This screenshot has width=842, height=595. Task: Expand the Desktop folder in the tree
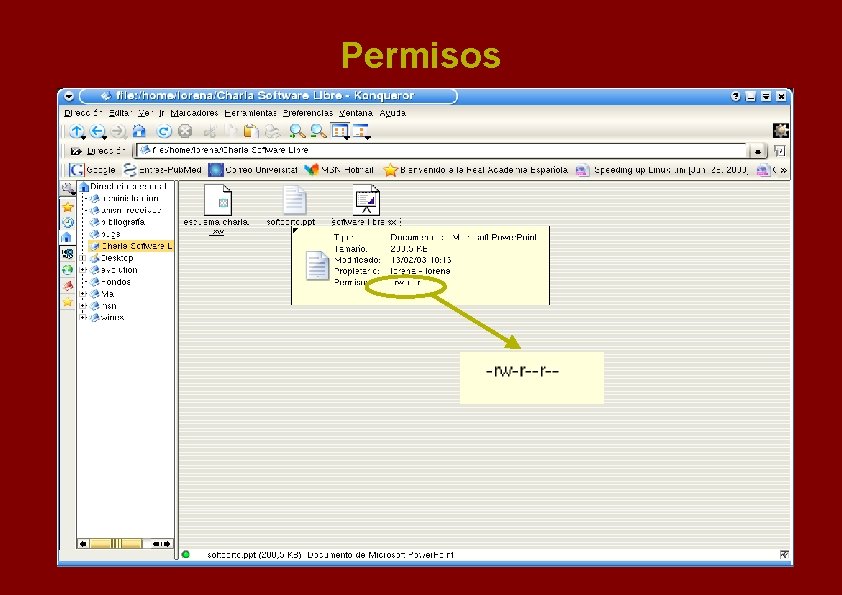click(x=83, y=258)
